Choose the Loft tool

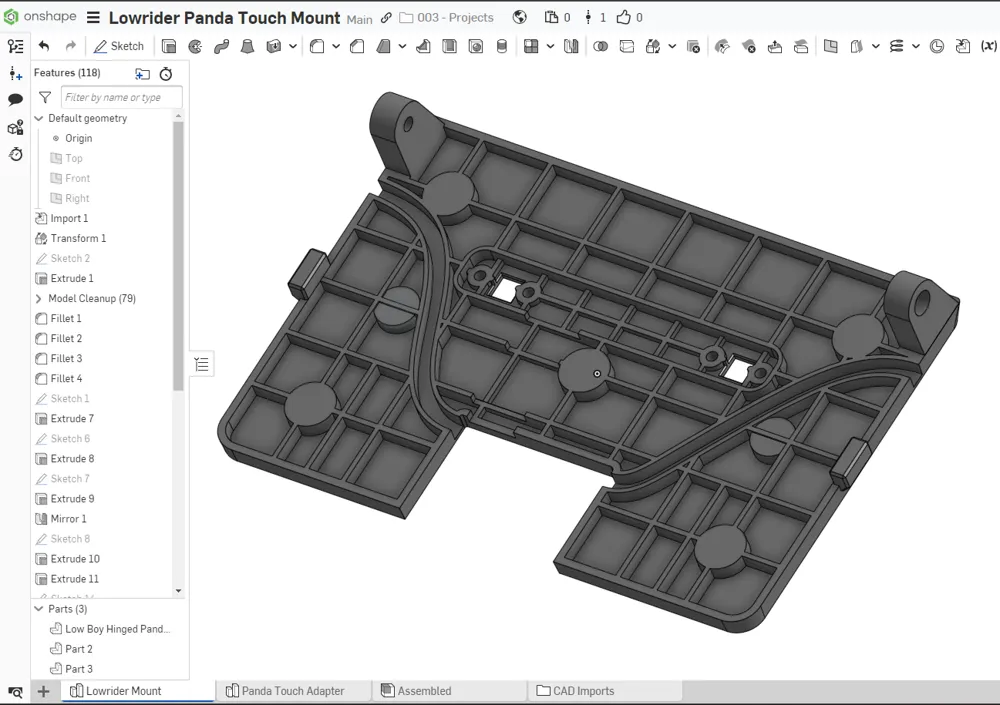[247, 46]
